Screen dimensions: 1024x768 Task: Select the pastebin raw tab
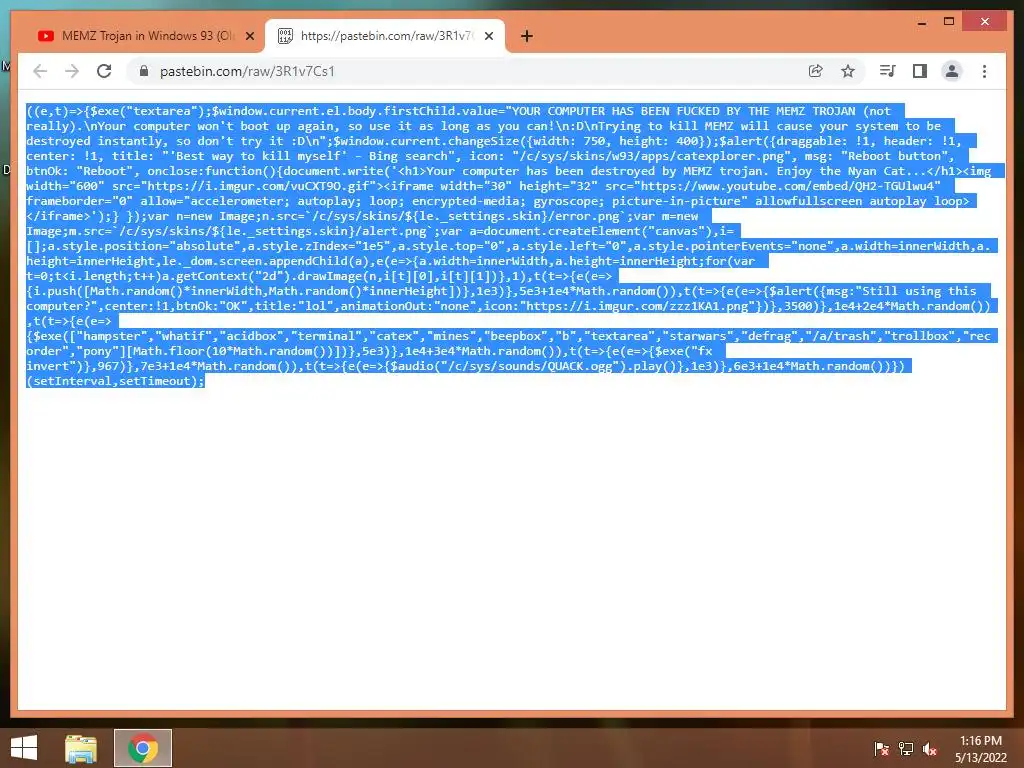[x=385, y=36]
